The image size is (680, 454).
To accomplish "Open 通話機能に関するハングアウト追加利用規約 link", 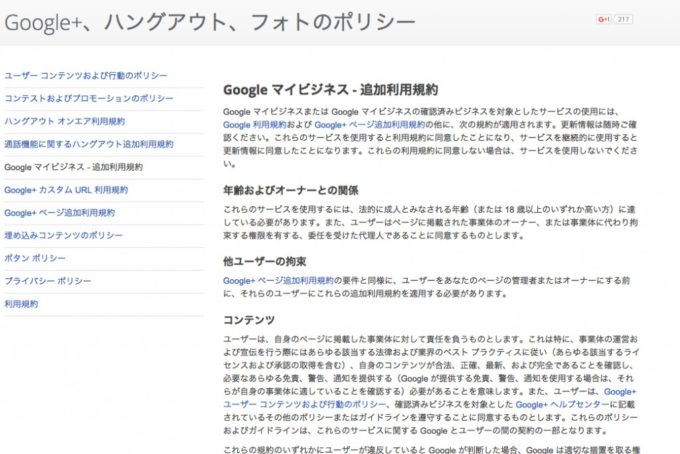I will click(89, 144).
